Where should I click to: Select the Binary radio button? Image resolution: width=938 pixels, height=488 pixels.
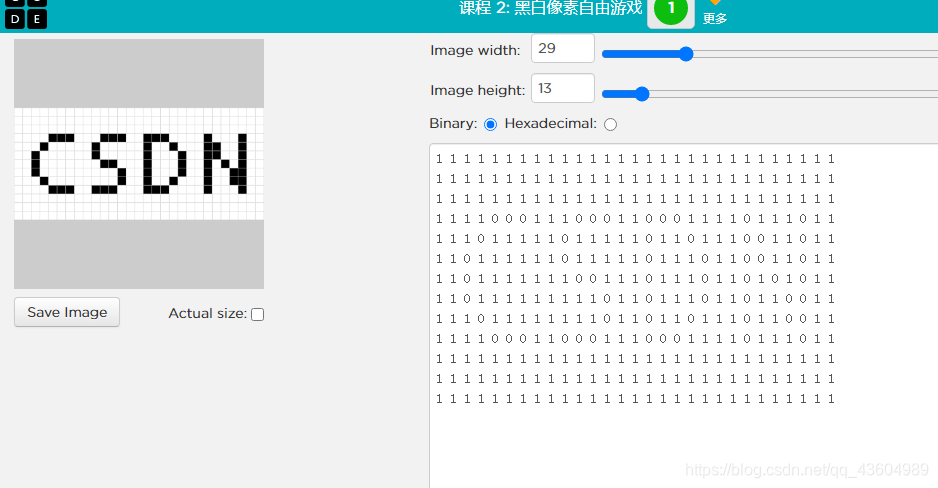click(x=491, y=124)
